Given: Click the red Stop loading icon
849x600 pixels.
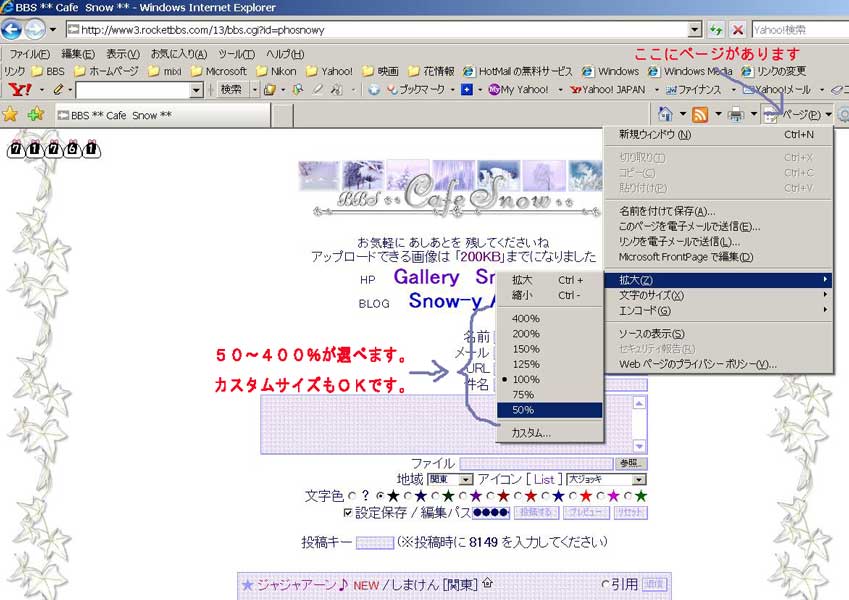Looking at the screenshot, I should (738, 30).
